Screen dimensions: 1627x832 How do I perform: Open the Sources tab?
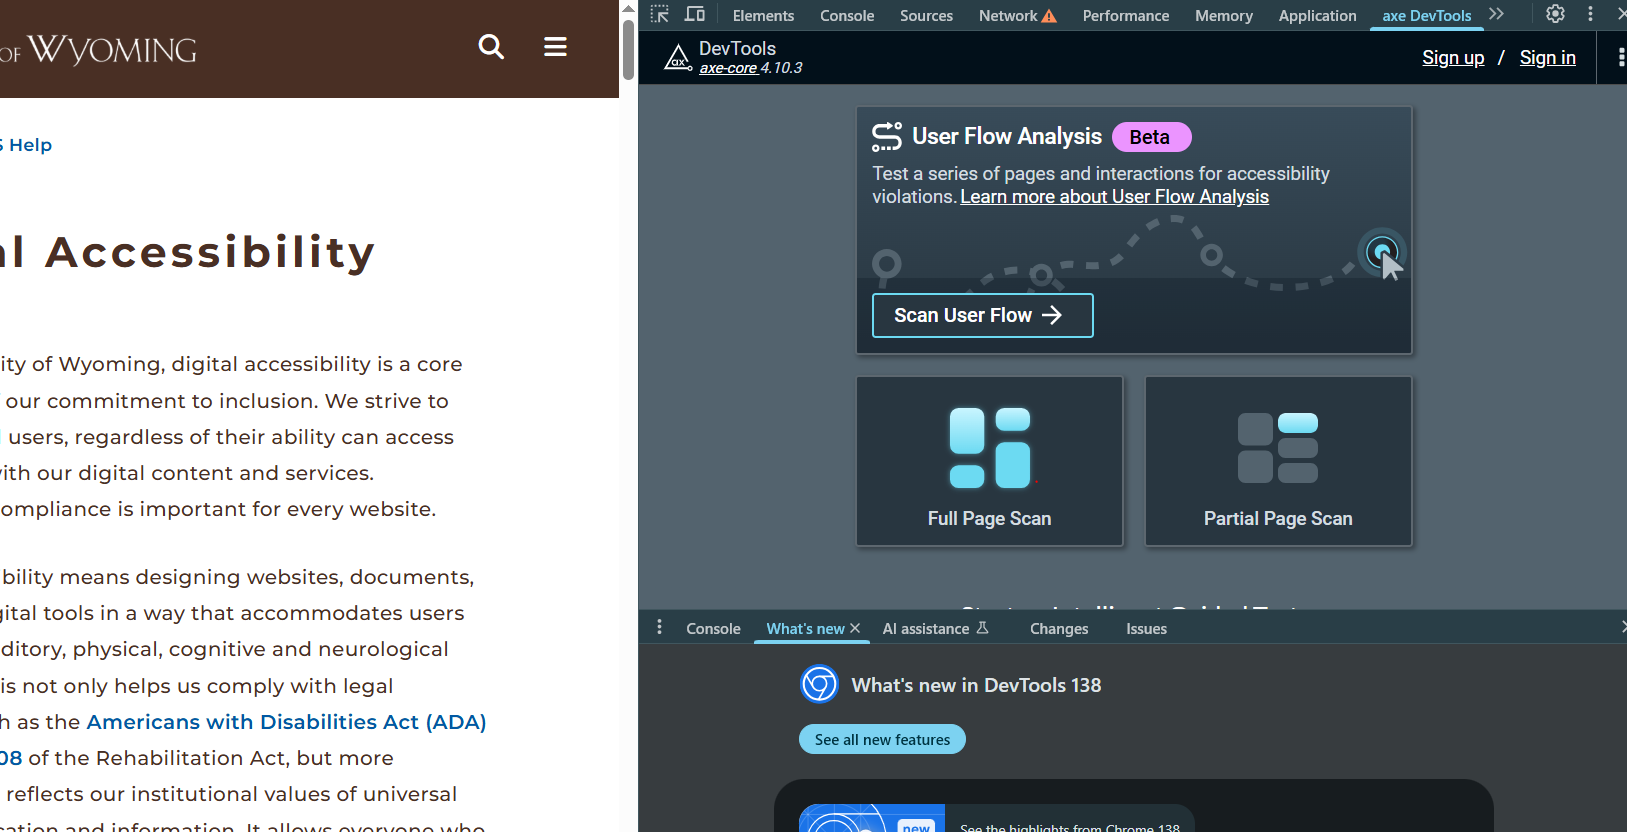[x=926, y=16]
